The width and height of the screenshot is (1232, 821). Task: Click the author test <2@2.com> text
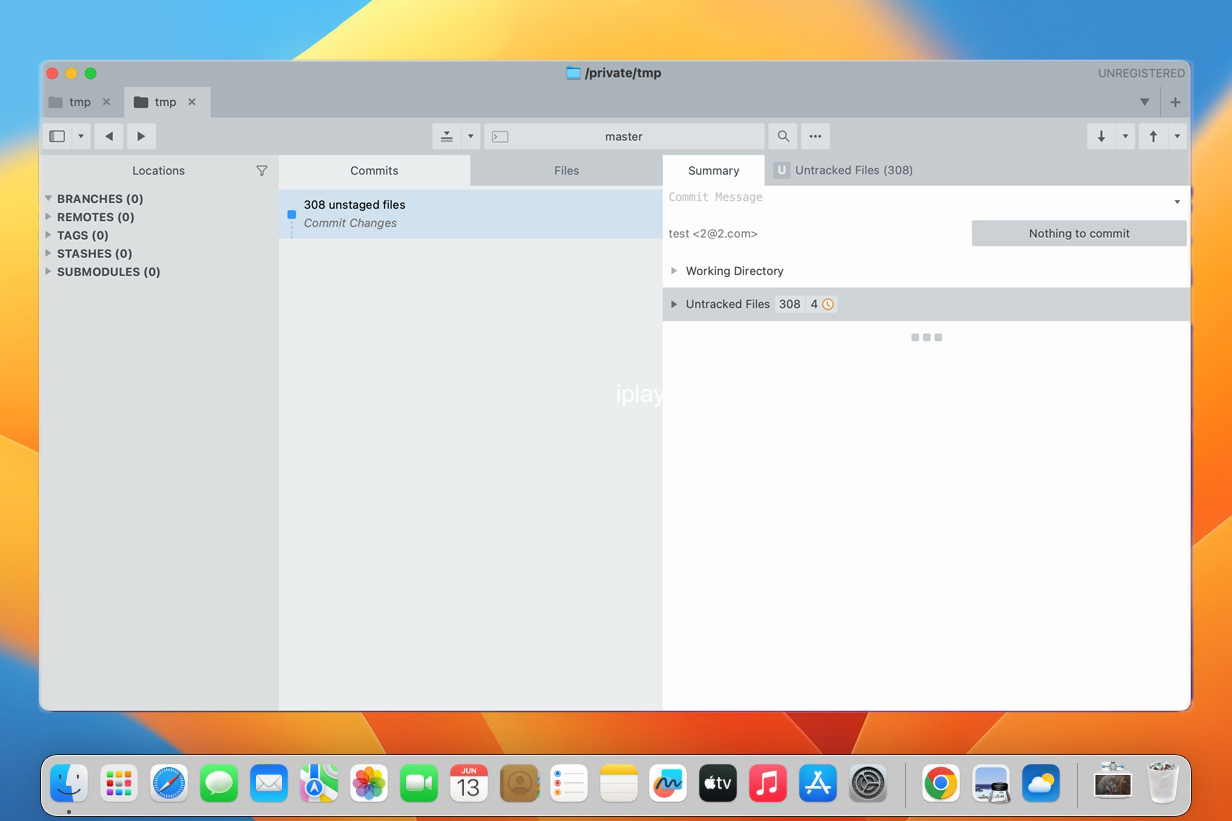point(713,234)
